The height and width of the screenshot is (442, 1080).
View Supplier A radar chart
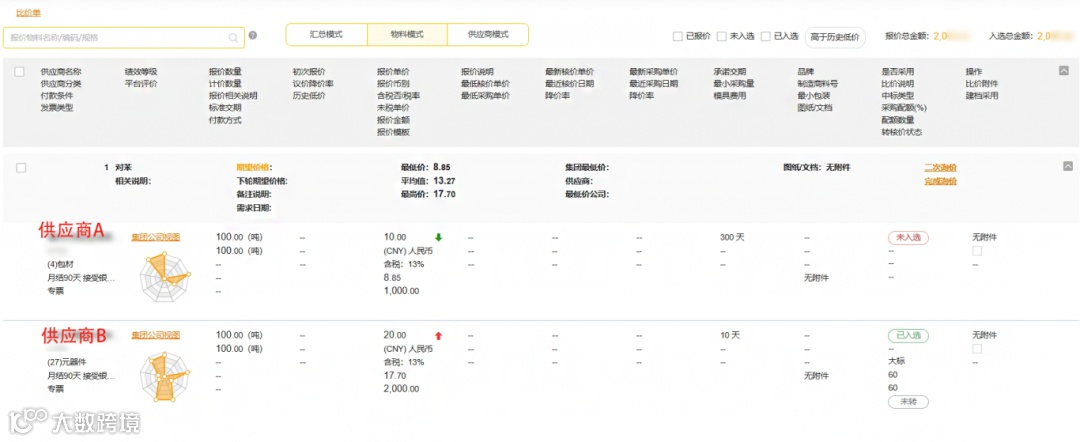tap(164, 276)
